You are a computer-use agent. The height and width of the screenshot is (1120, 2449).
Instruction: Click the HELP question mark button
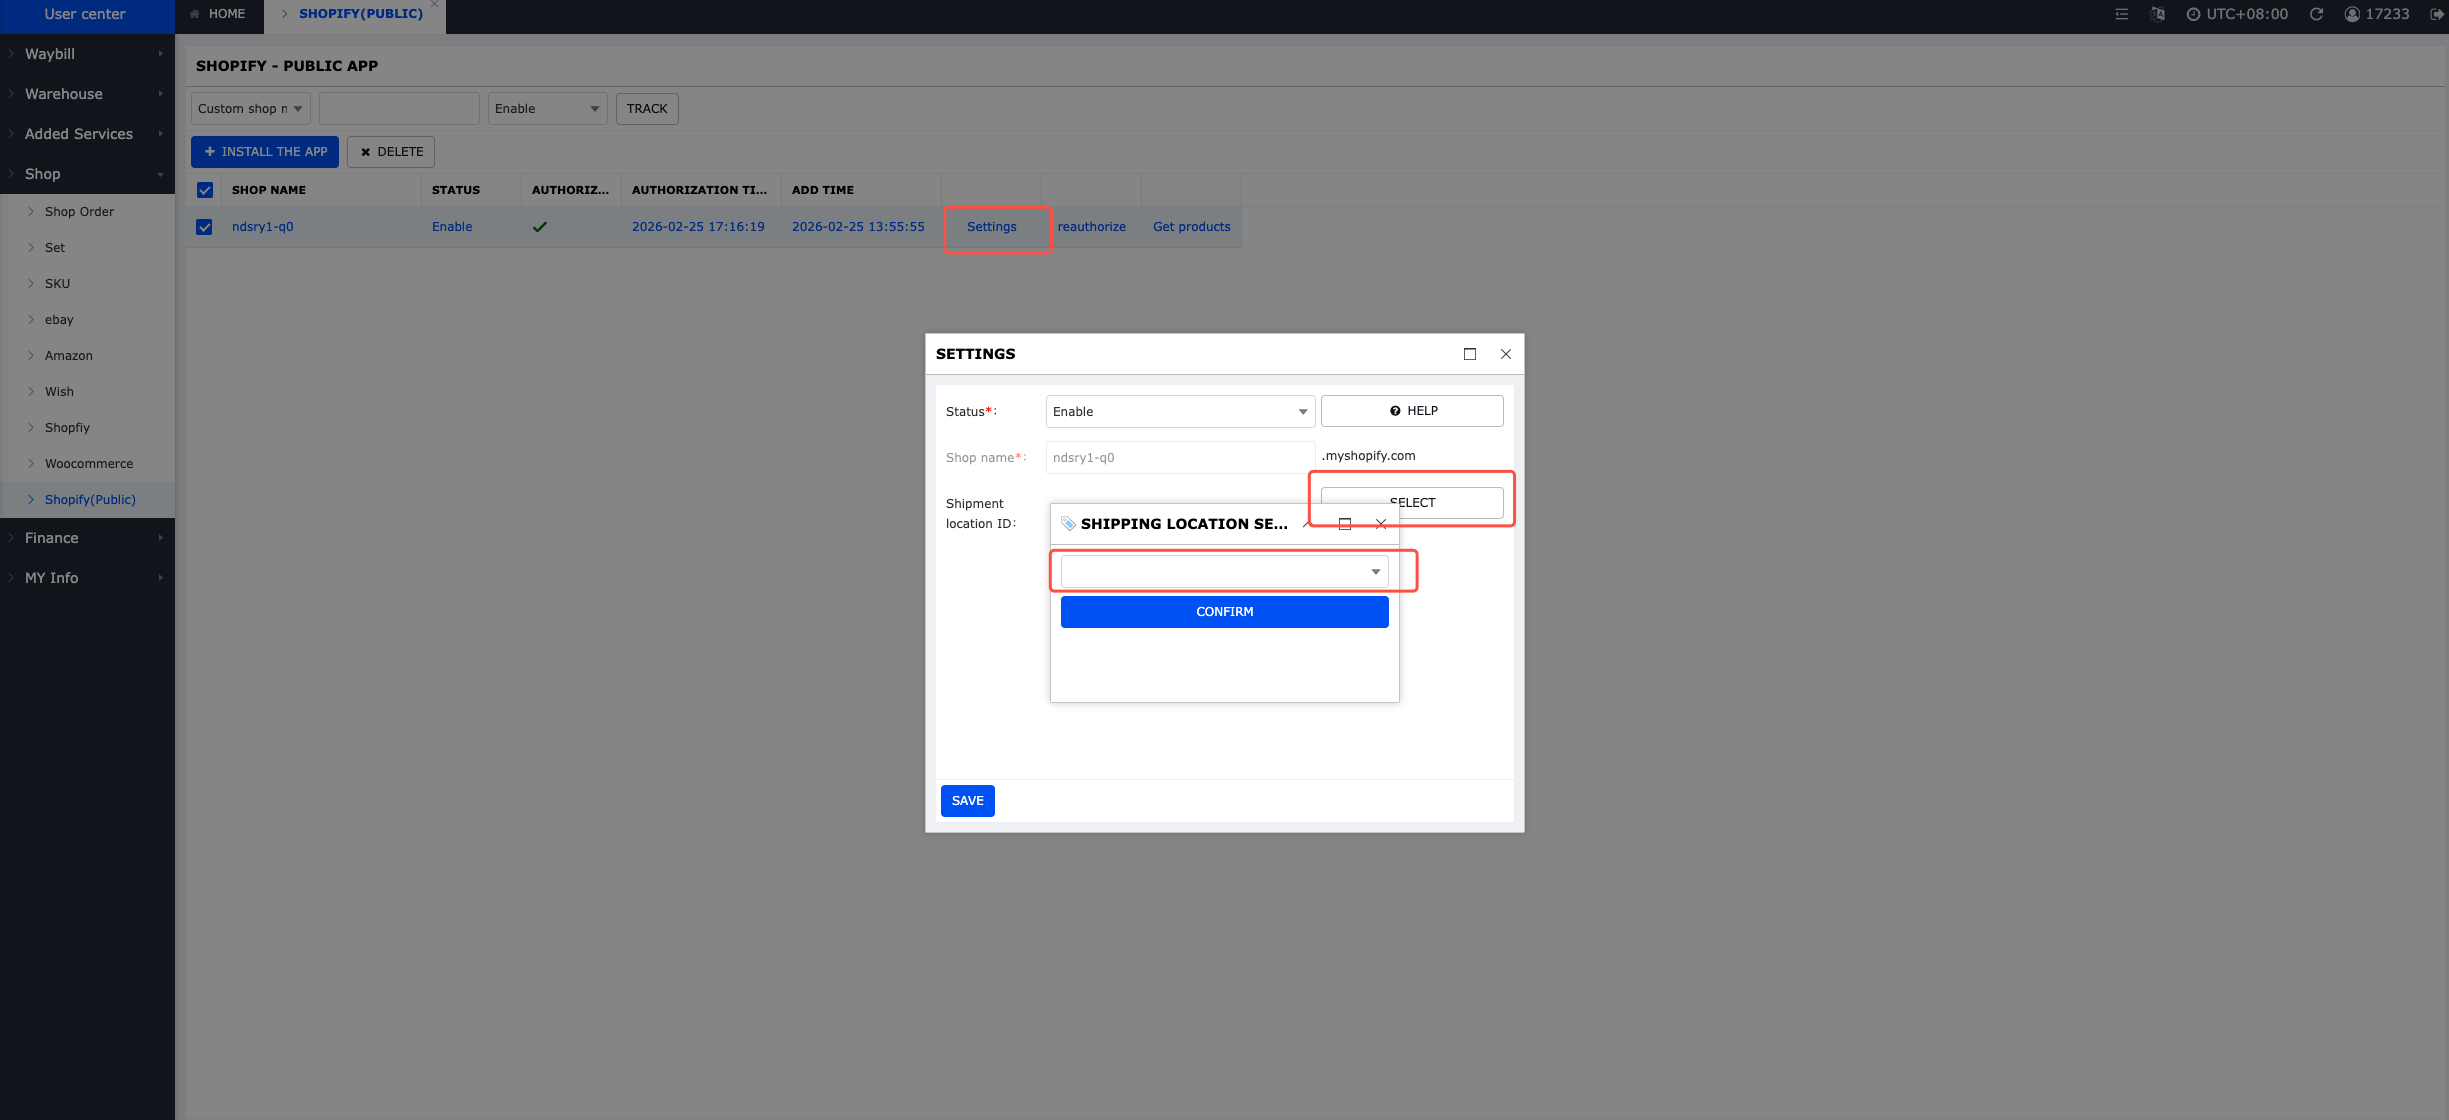pyautogui.click(x=1411, y=411)
